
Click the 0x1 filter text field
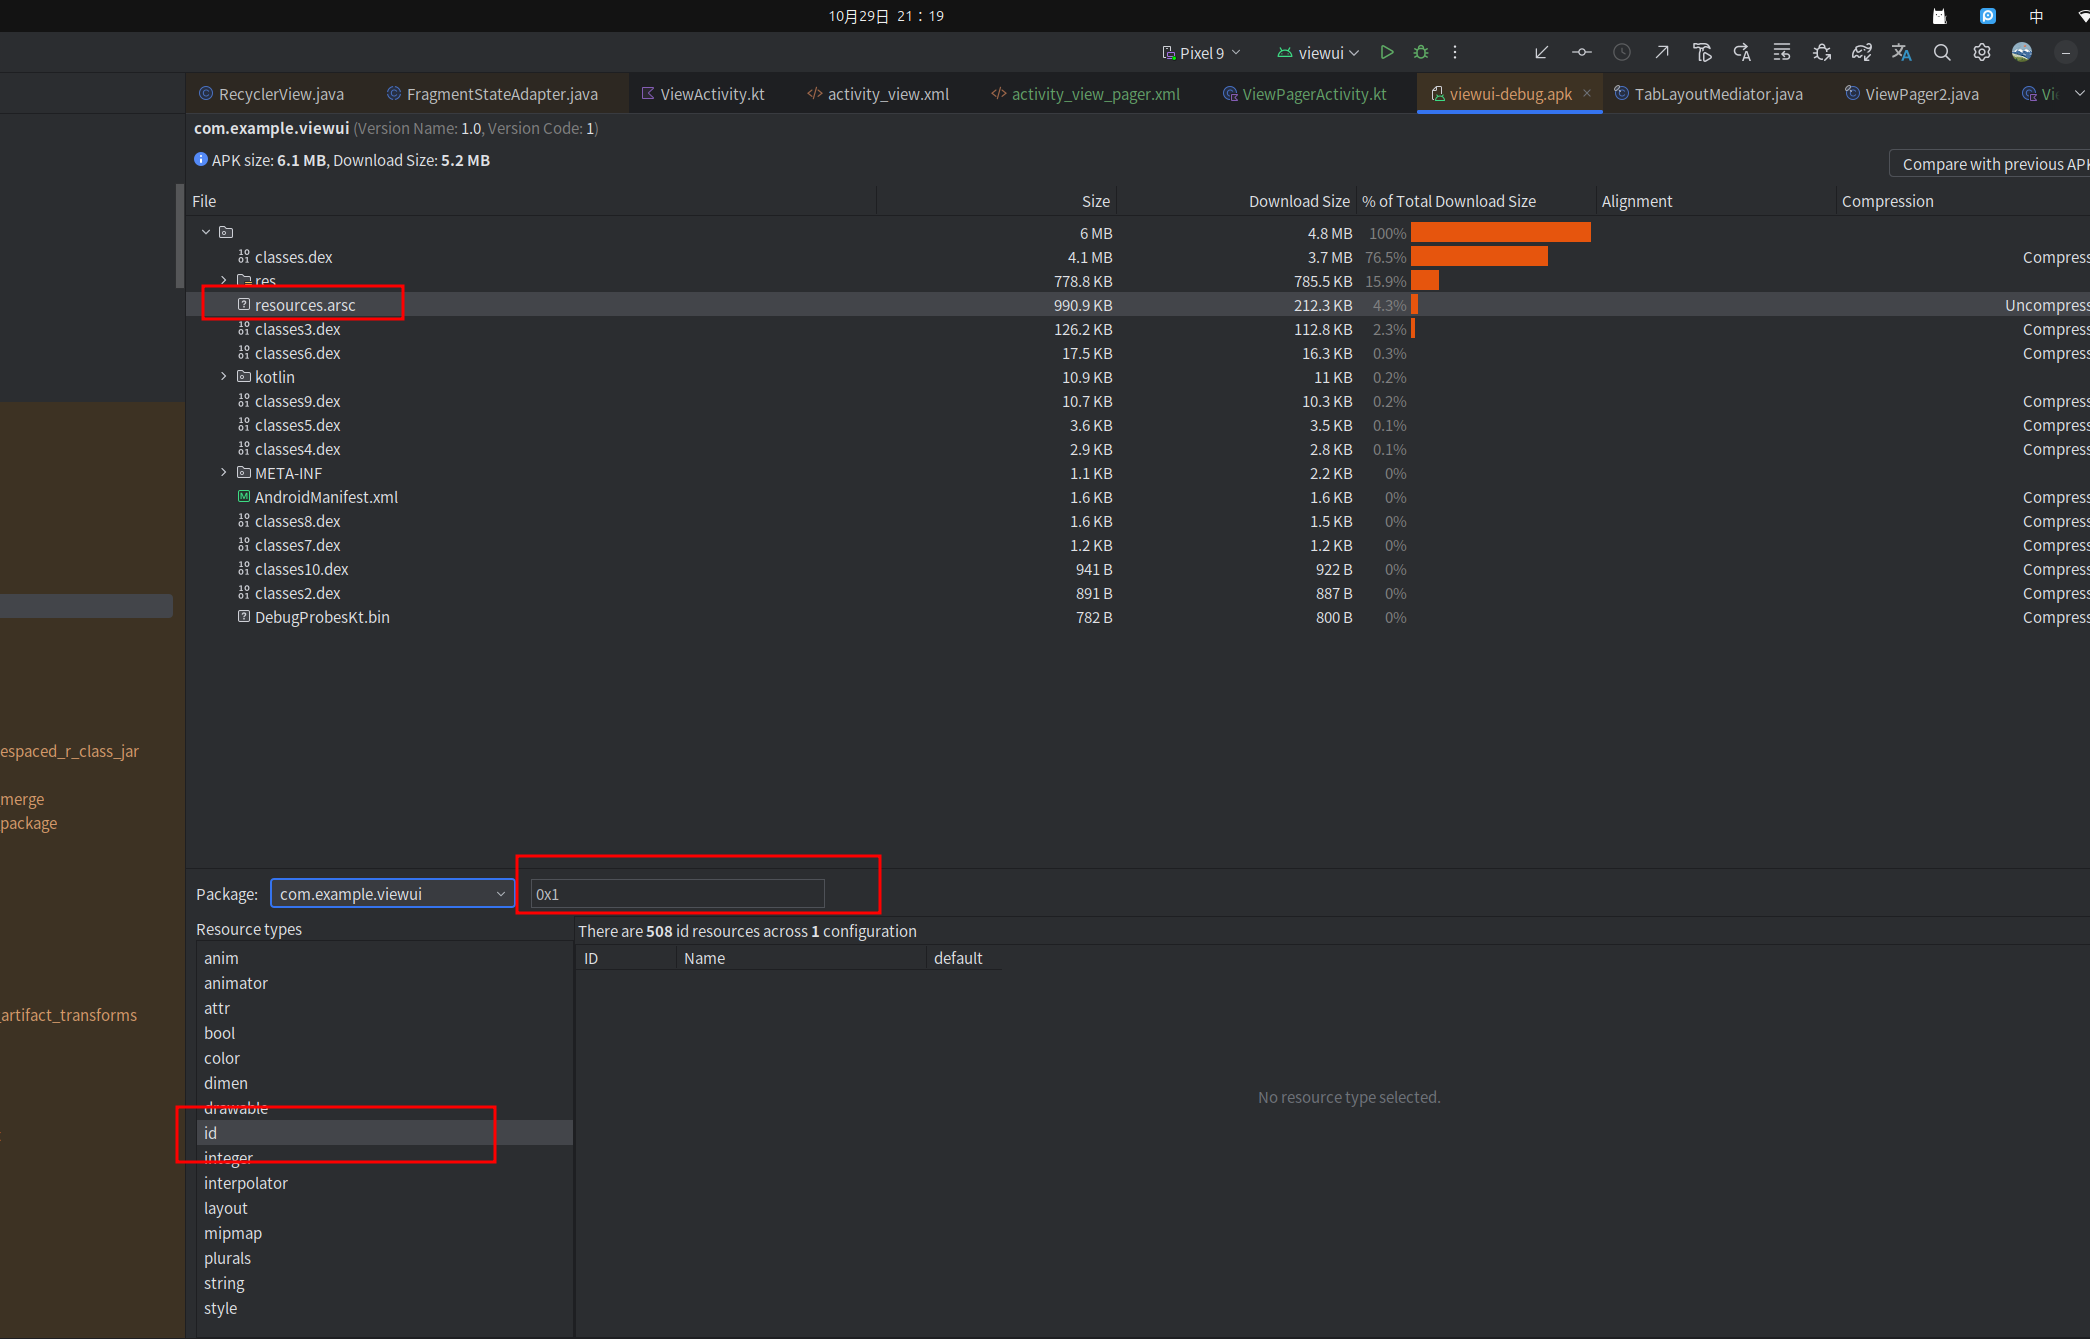(x=677, y=894)
